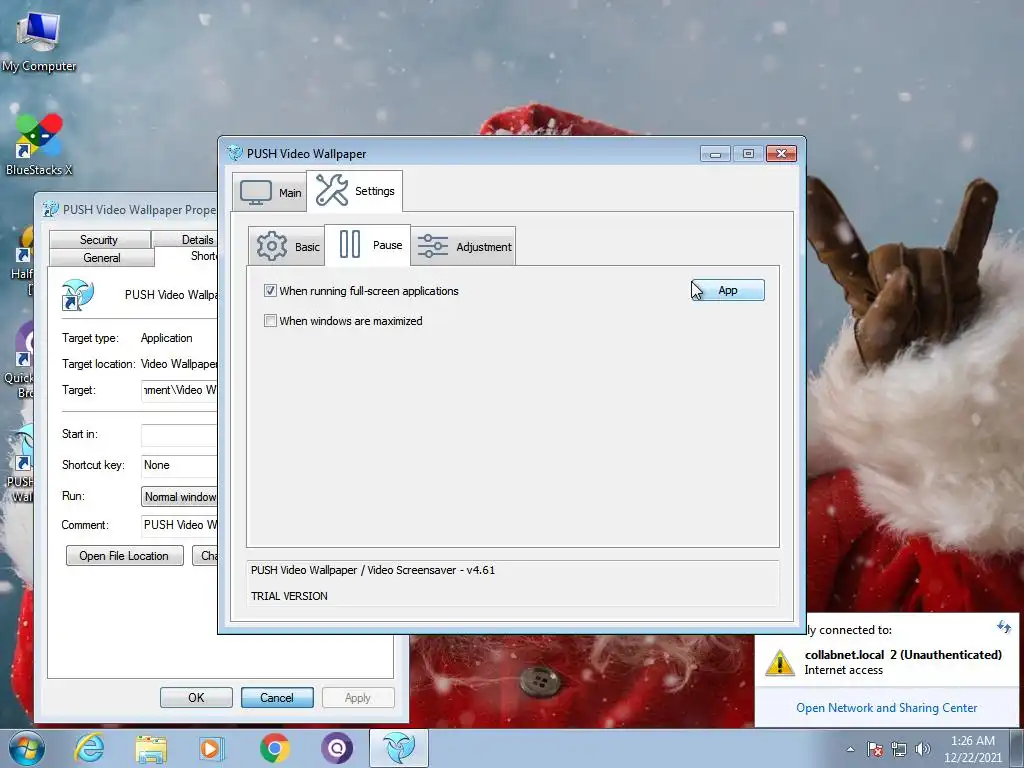Click the network refresh arrows icon

(x=1004, y=628)
